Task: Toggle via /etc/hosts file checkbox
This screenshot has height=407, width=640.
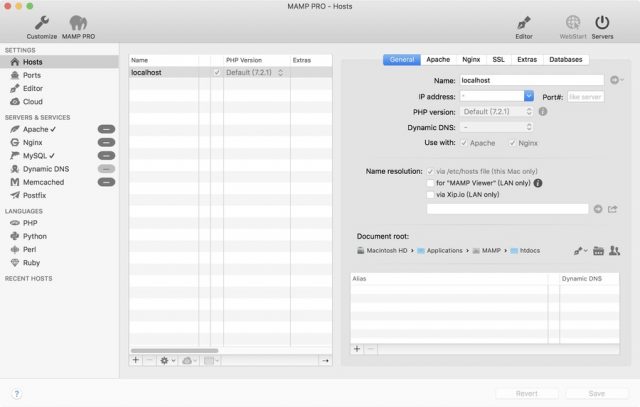Action: point(430,171)
